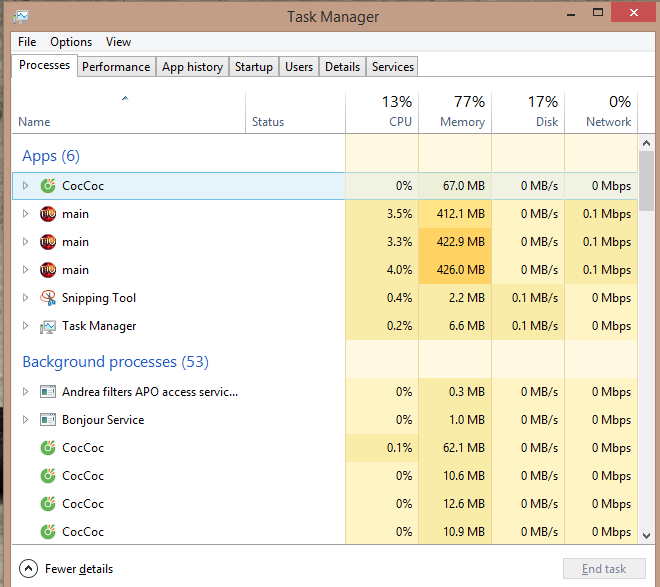Viewport: 660px width, 587px height.
Task: Expand the main process using 422.9 MB
Action: click(25, 242)
